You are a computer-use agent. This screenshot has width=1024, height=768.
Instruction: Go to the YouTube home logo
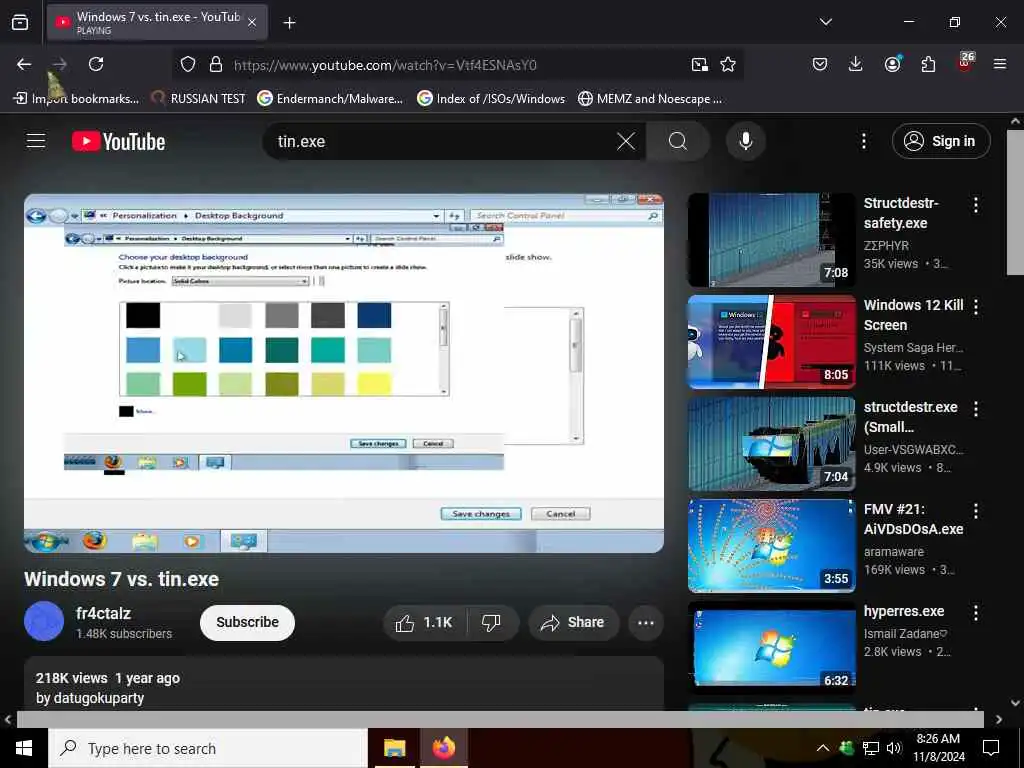coord(118,141)
